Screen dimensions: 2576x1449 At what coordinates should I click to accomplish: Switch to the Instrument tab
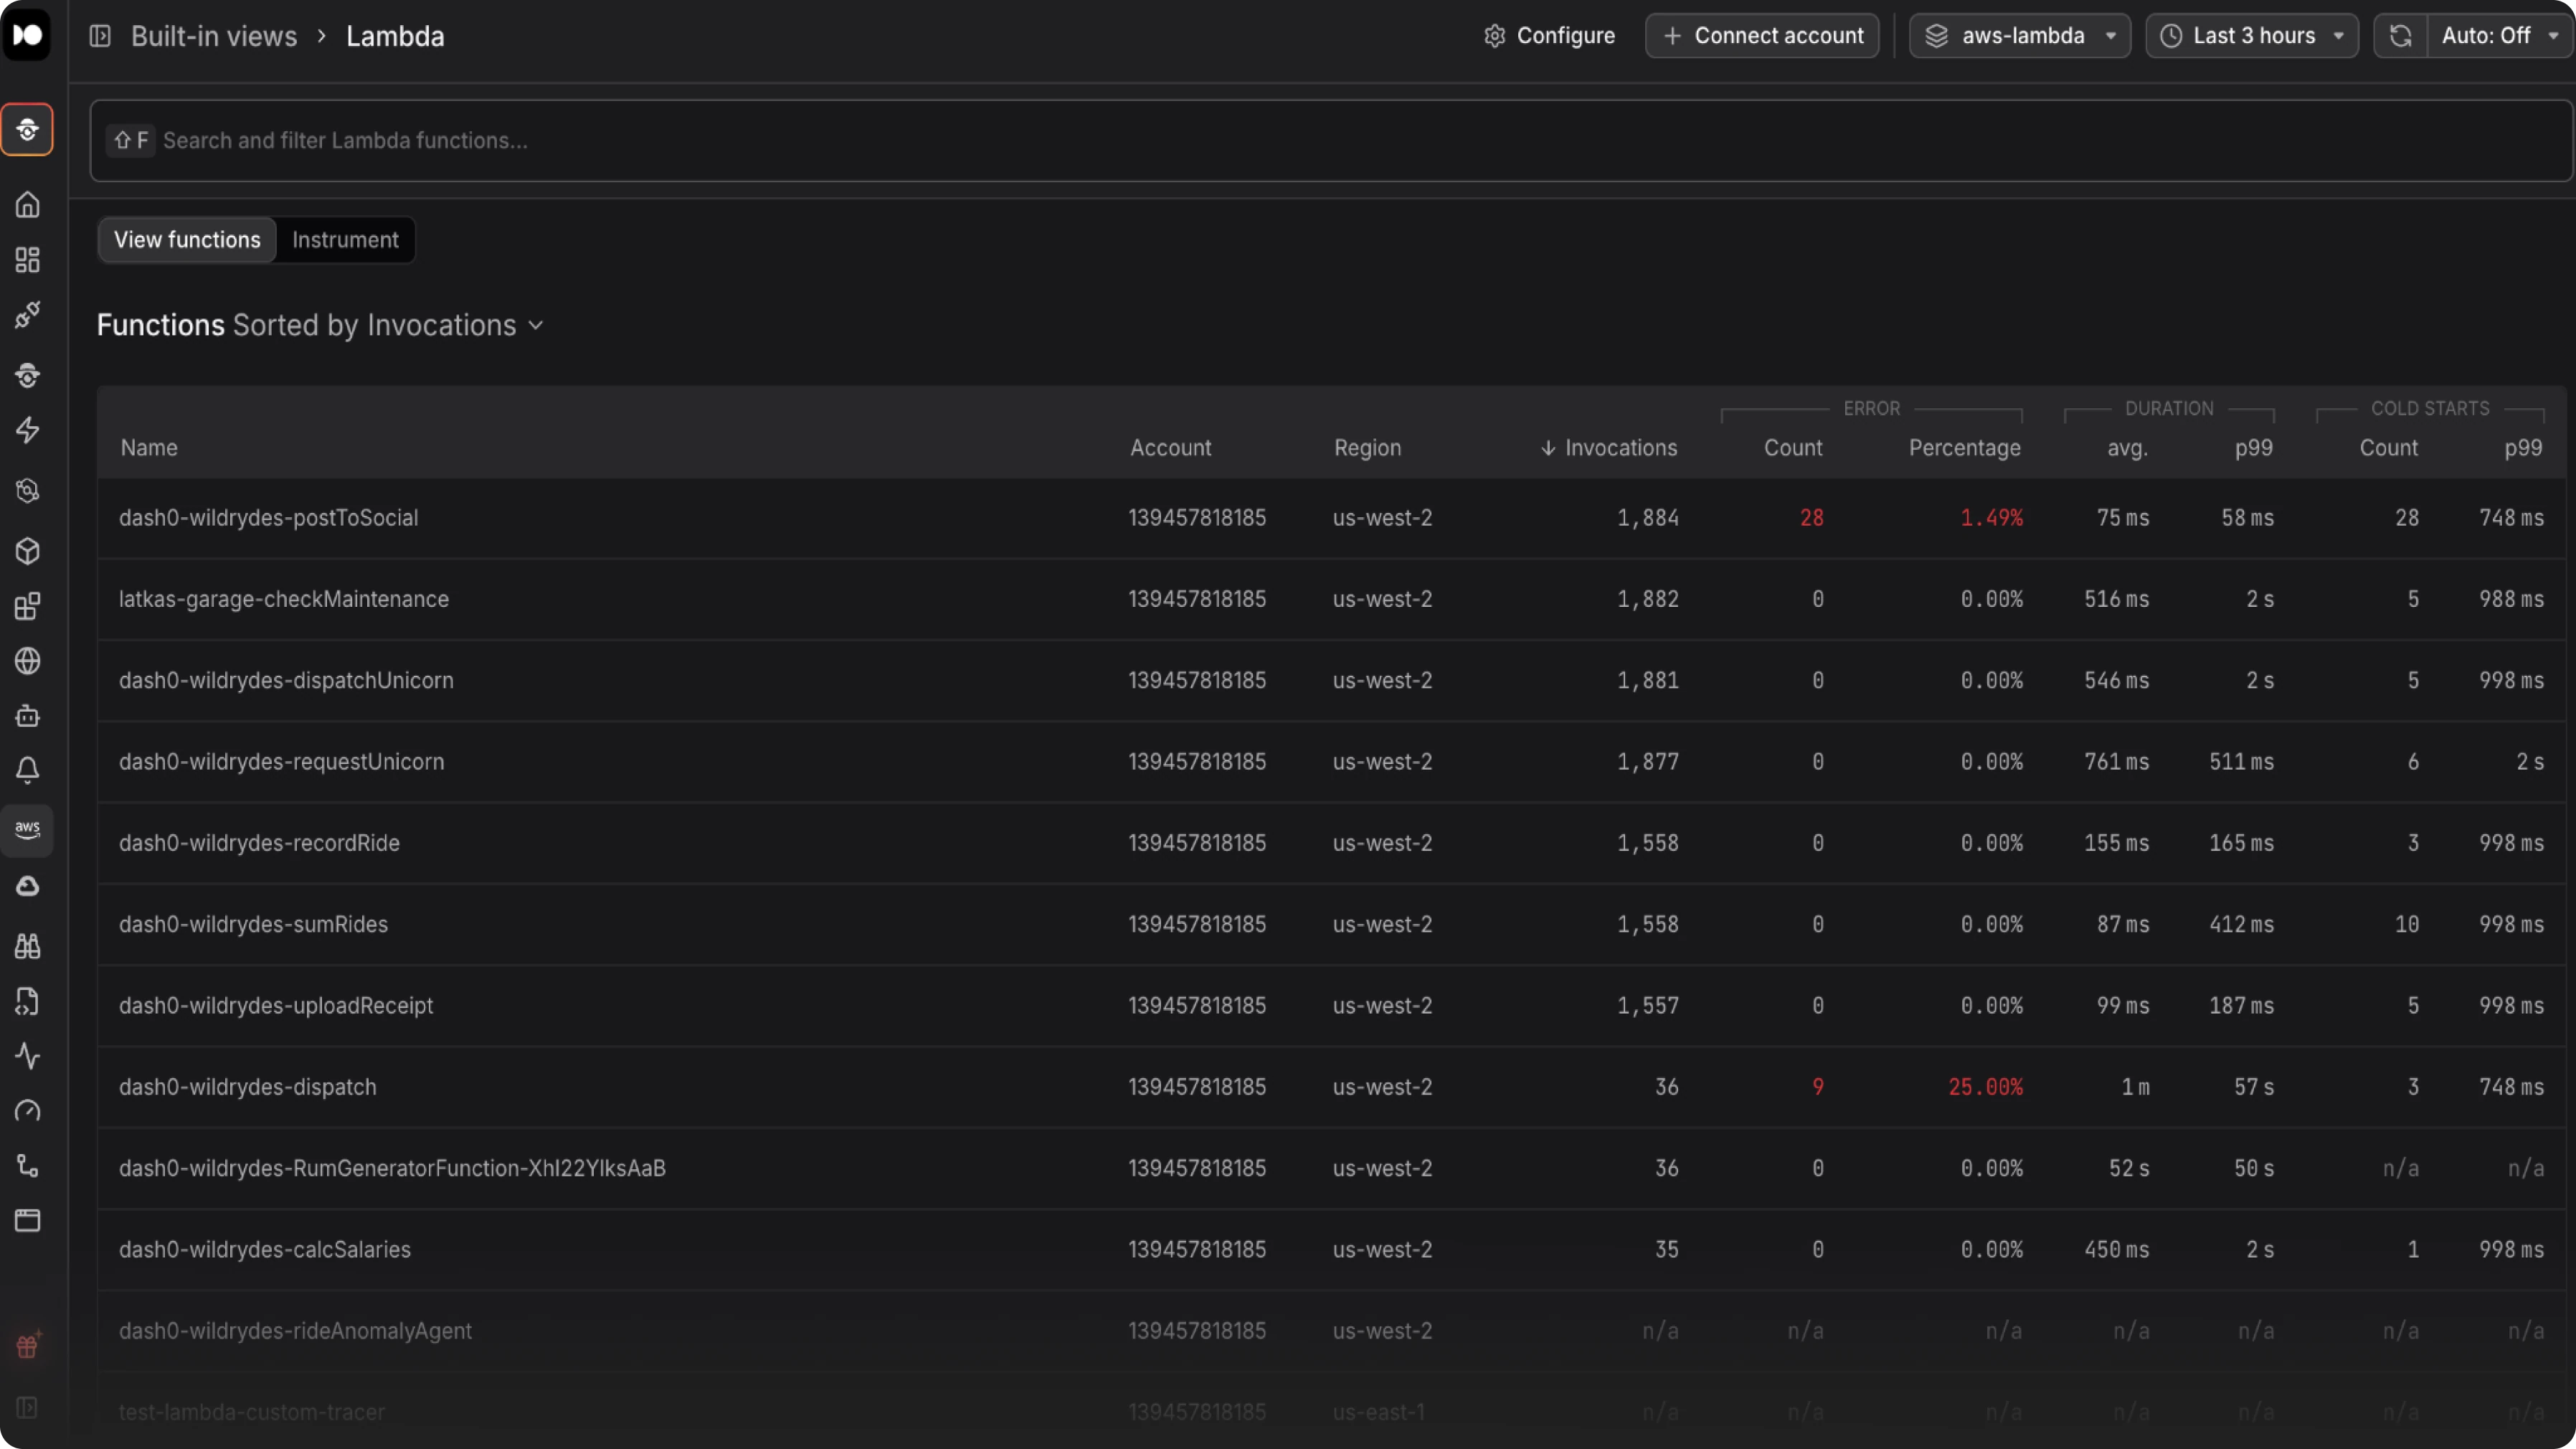pyautogui.click(x=345, y=240)
